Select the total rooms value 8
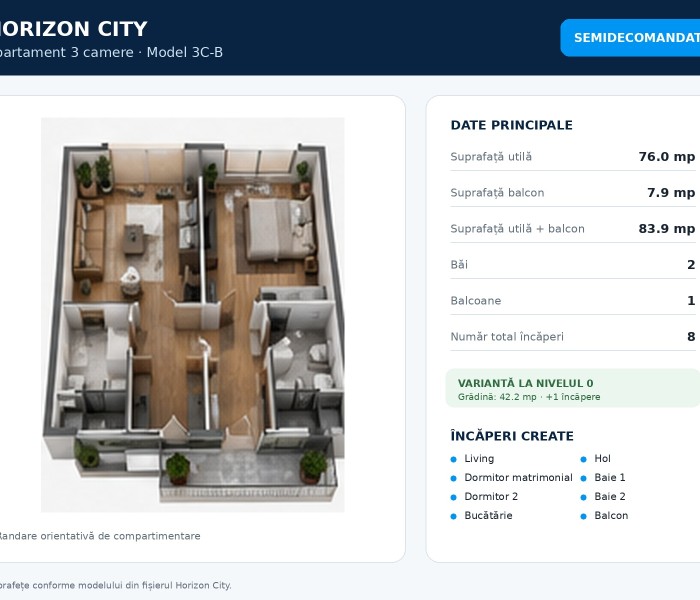Image resolution: width=700 pixels, height=600 pixels. (x=691, y=337)
